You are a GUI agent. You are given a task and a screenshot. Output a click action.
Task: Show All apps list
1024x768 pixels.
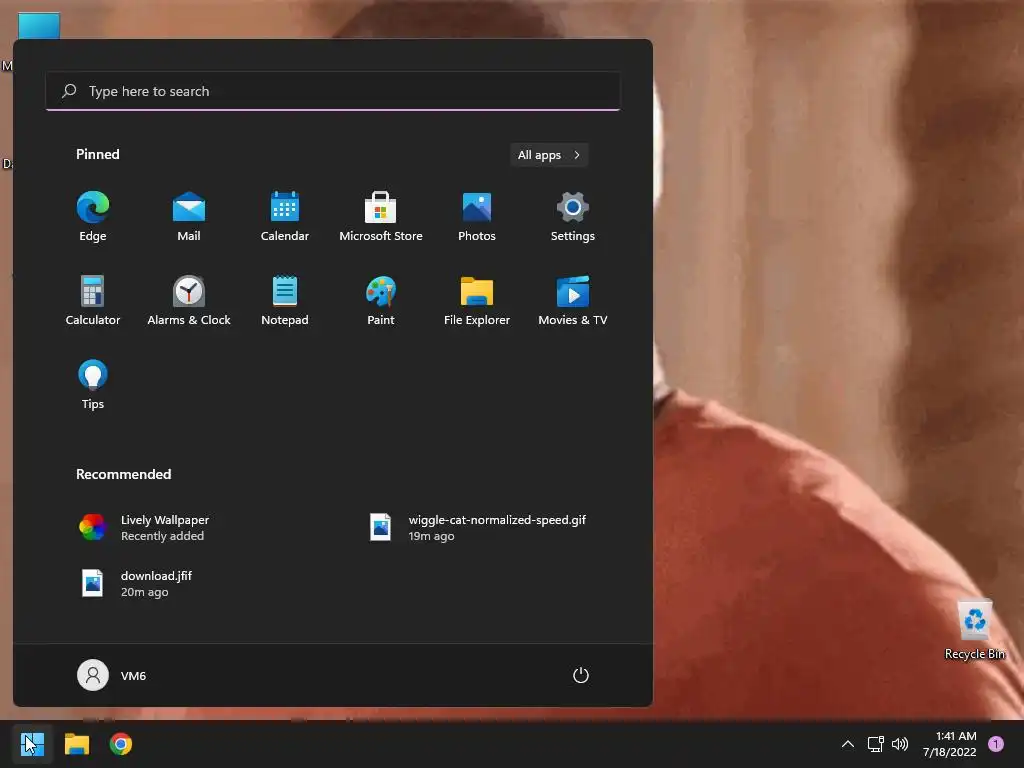point(549,155)
